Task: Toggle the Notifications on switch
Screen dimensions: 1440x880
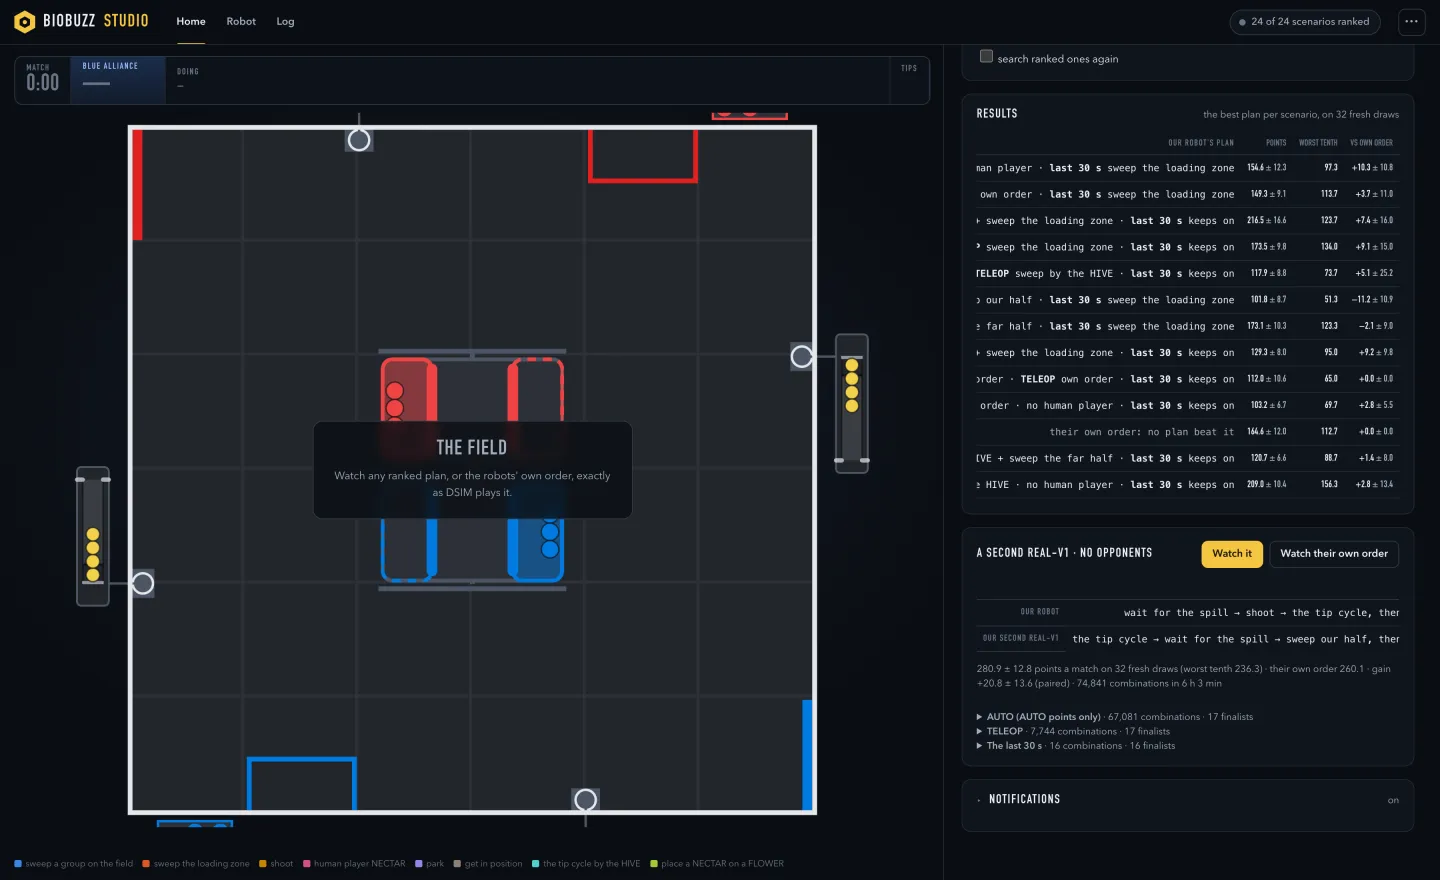Action: (x=1393, y=800)
